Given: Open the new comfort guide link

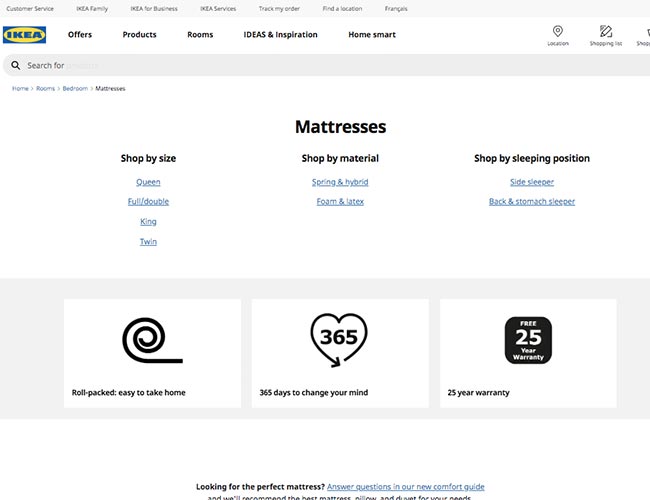Looking at the screenshot, I should 405,487.
